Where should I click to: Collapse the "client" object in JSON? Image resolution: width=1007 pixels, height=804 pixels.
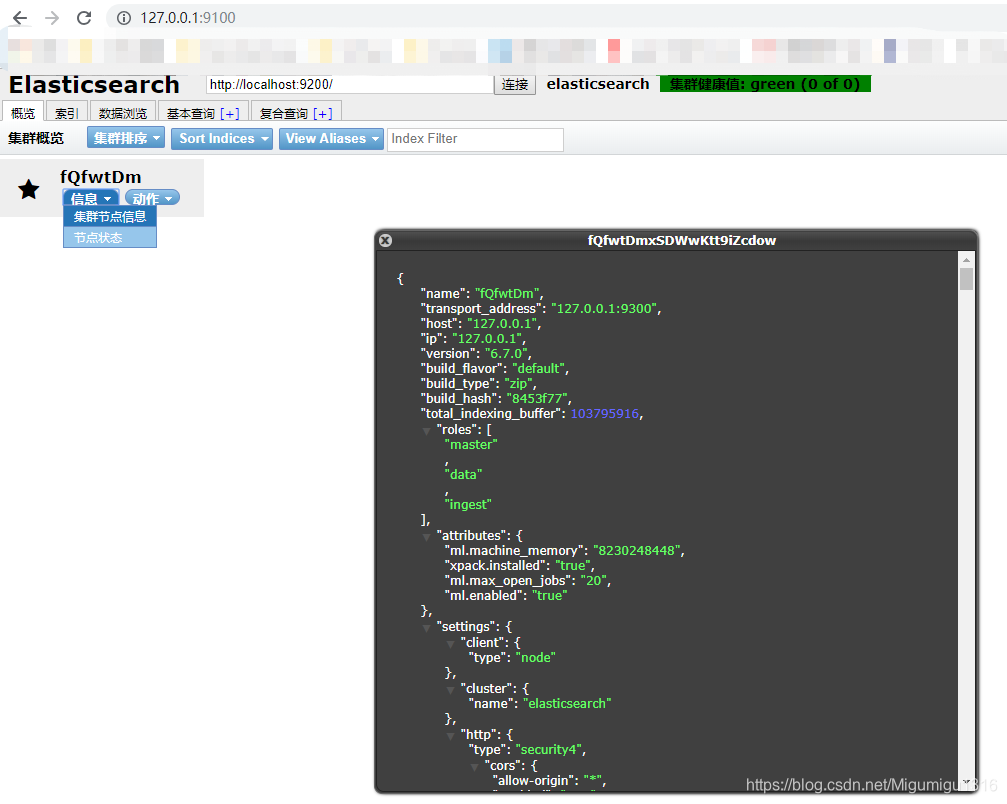451,643
